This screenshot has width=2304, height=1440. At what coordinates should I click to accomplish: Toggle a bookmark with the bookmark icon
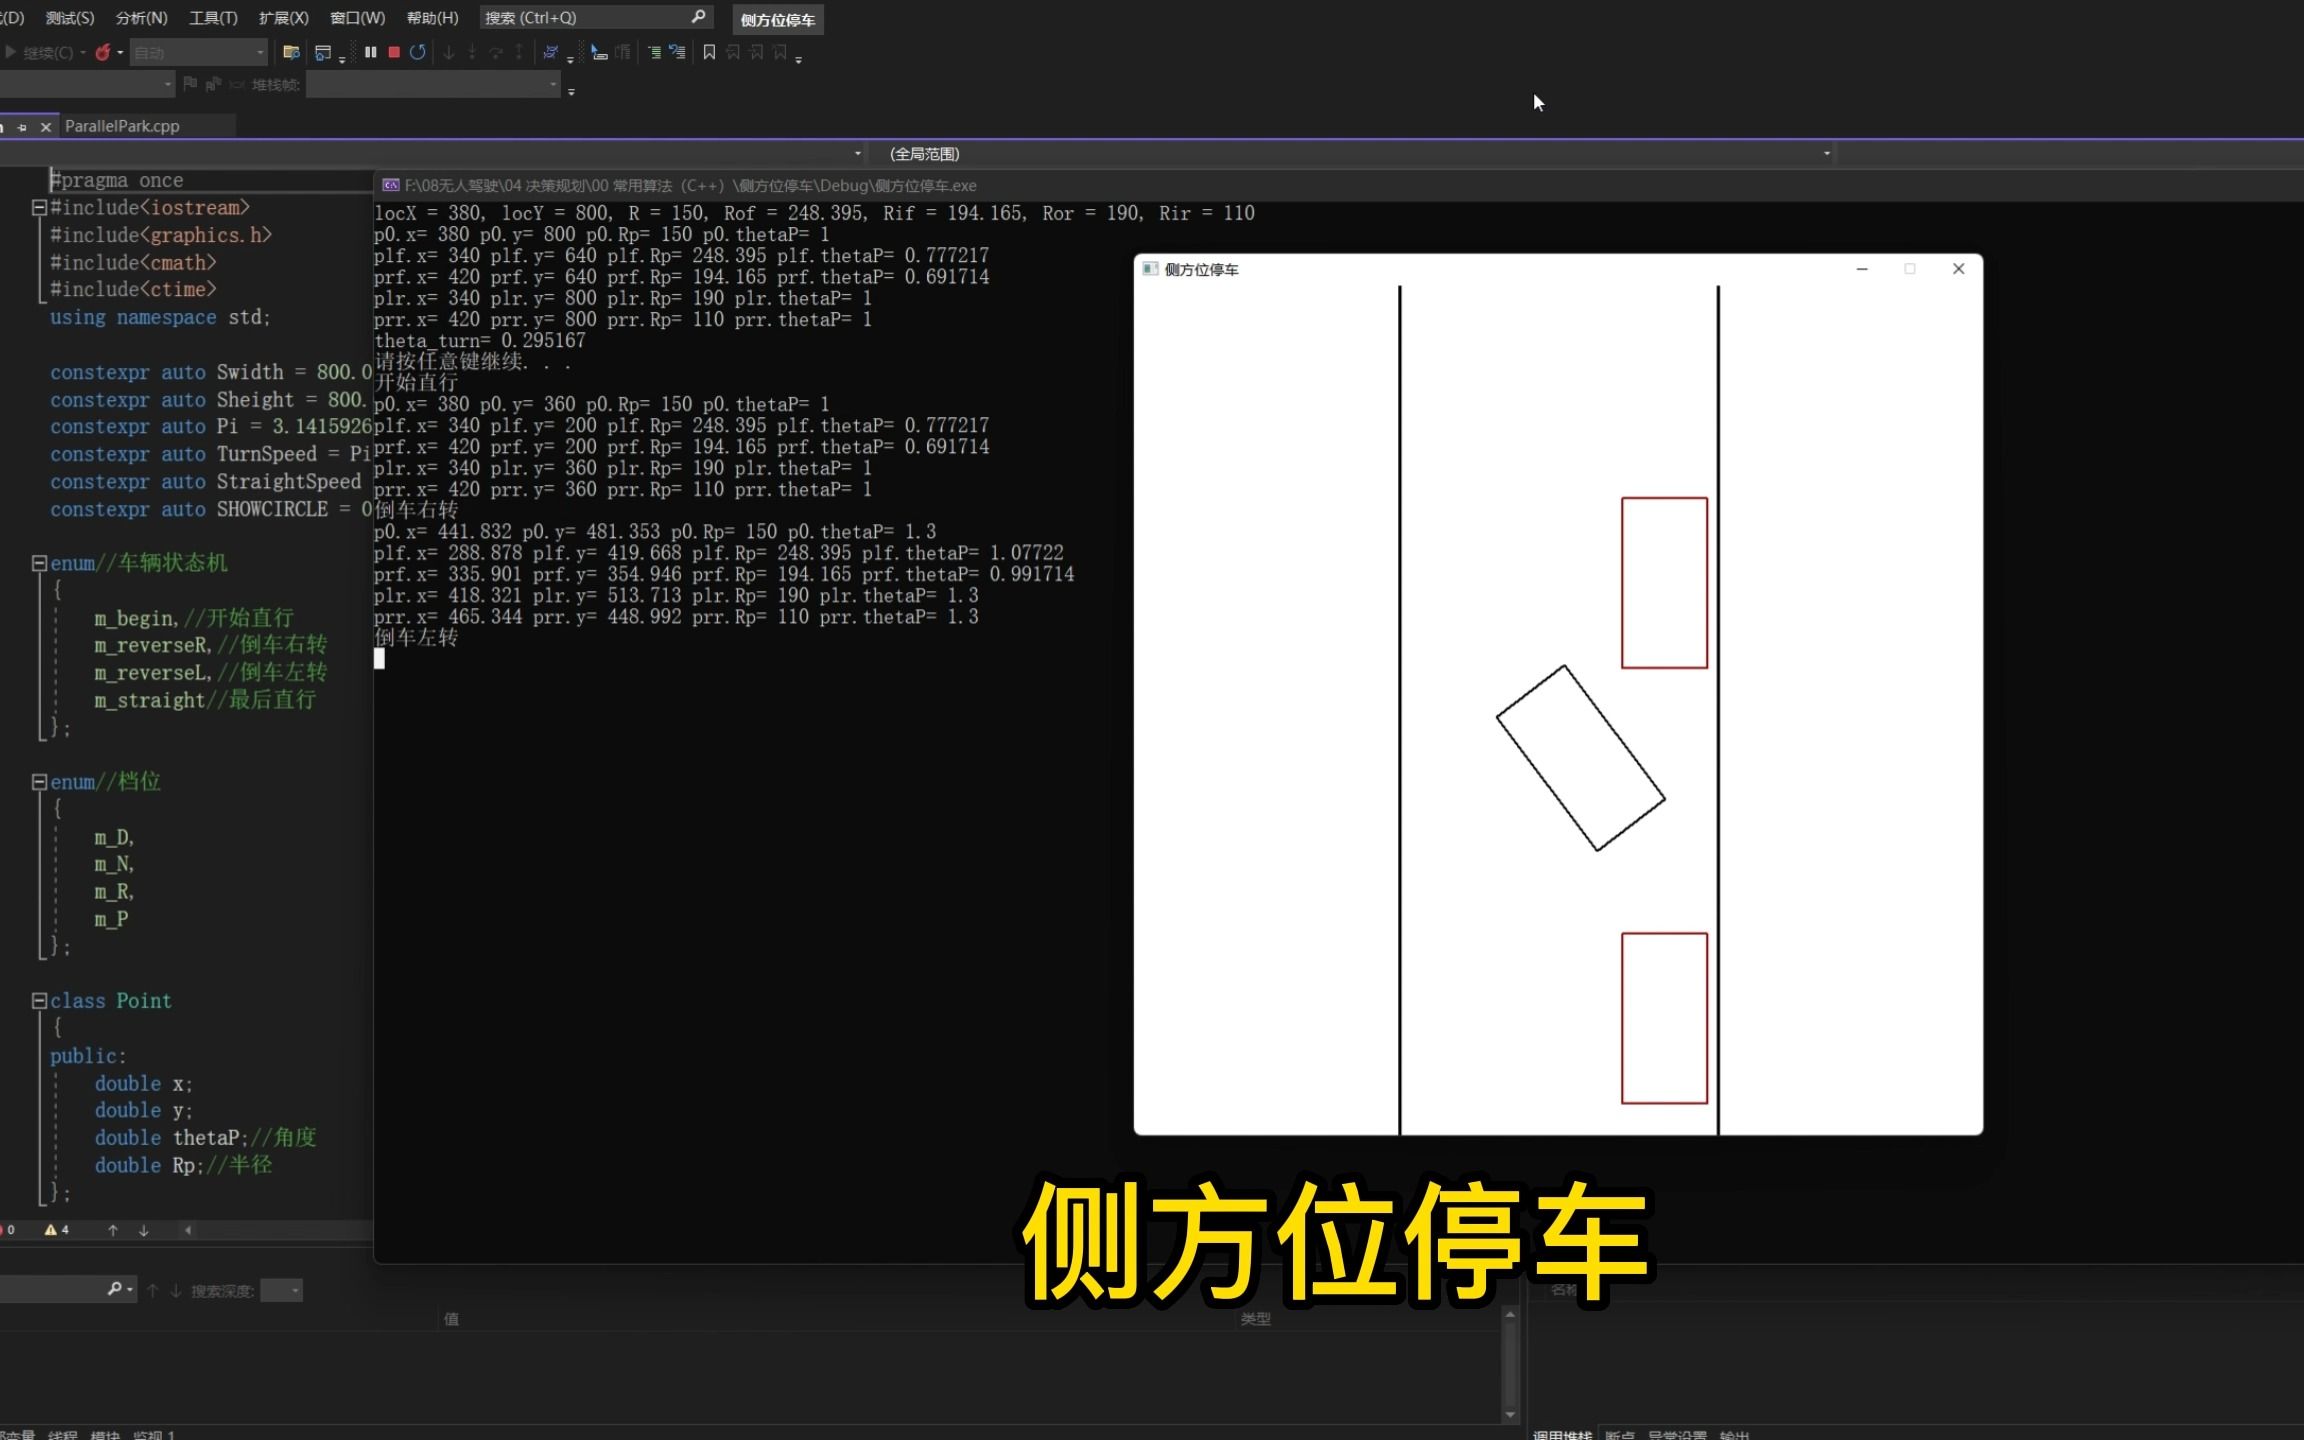(x=709, y=52)
